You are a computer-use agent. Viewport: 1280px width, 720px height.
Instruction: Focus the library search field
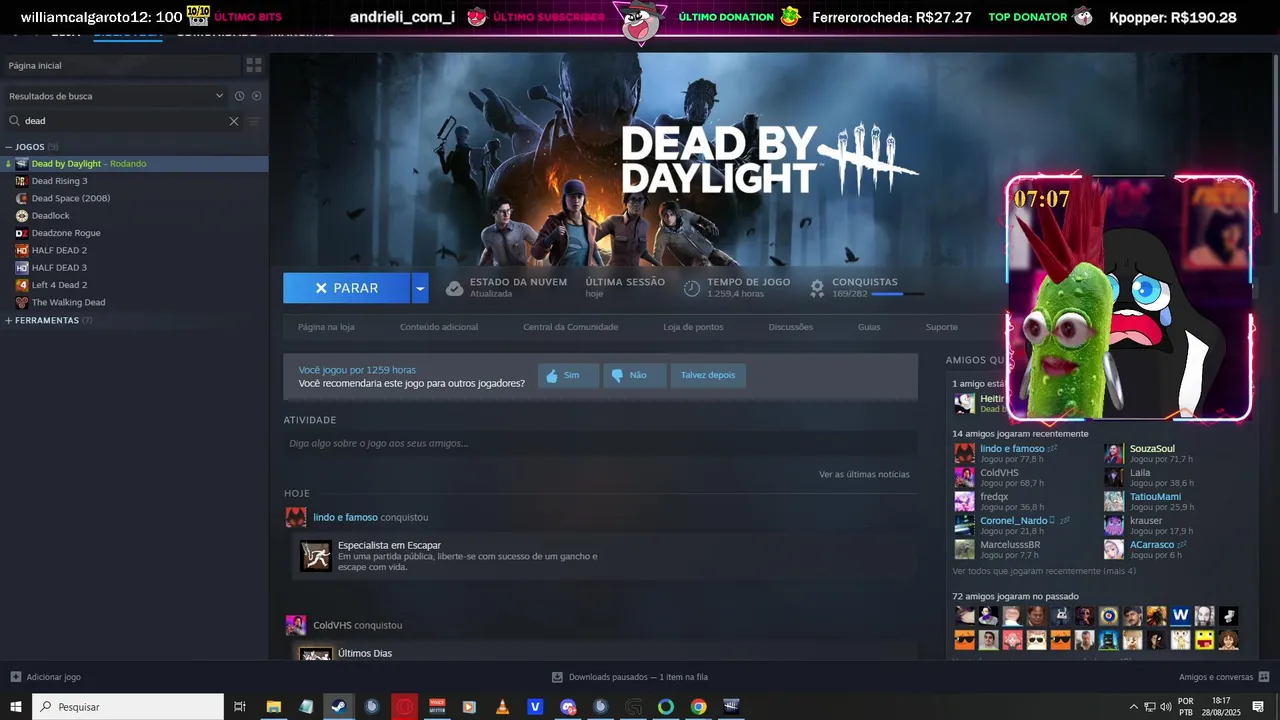[x=125, y=121]
